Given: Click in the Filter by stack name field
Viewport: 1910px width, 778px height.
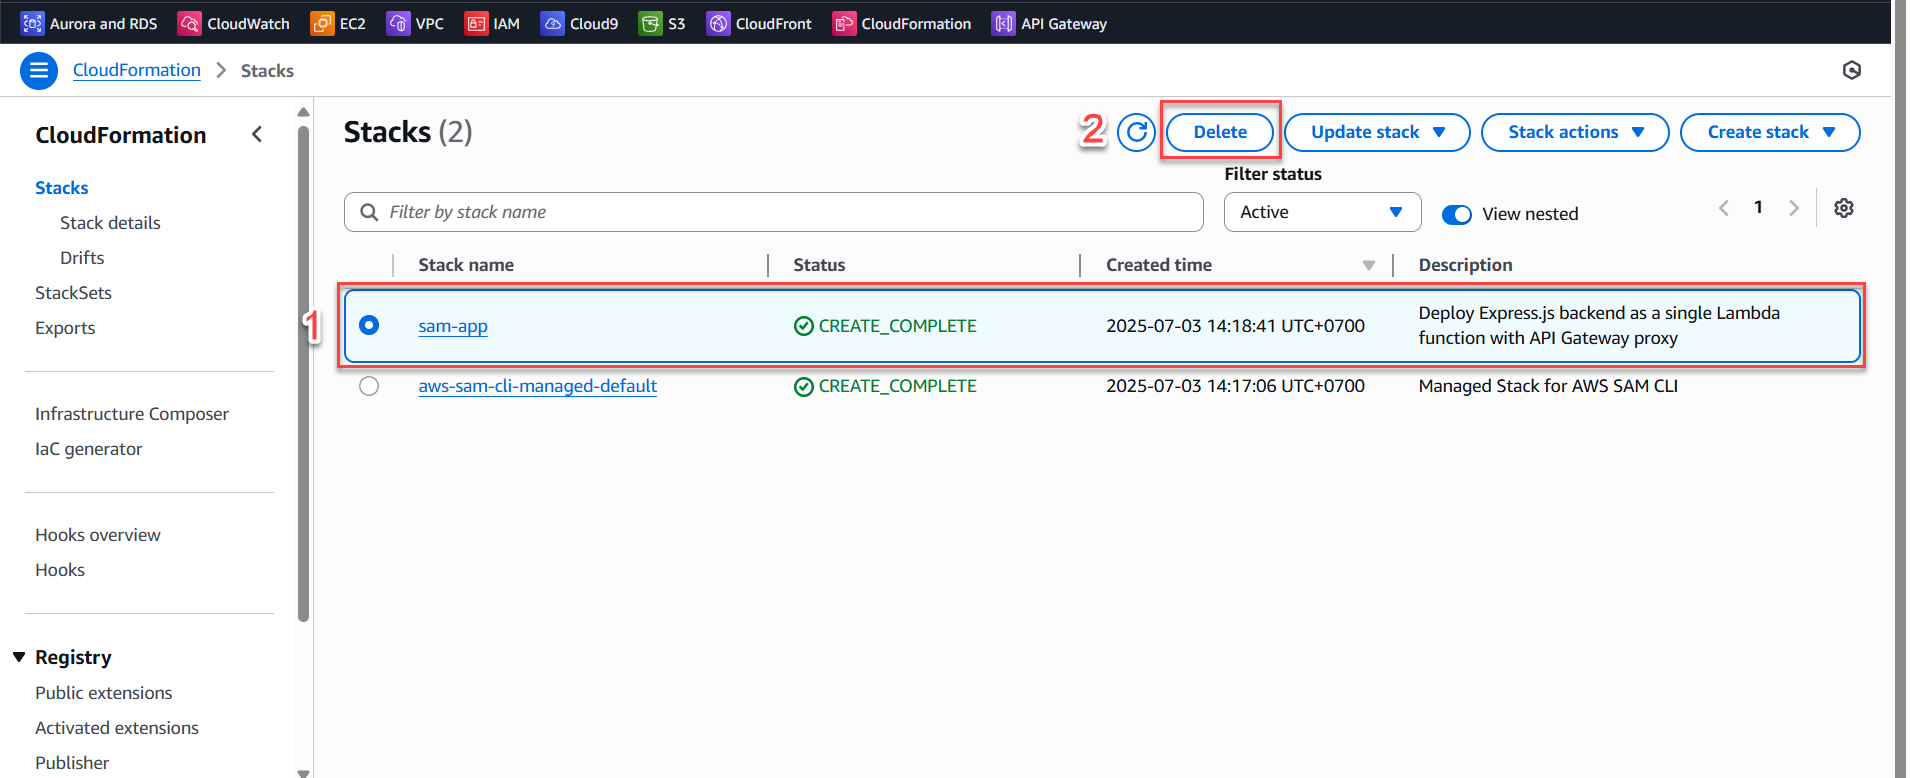Looking at the screenshot, I should [x=774, y=212].
